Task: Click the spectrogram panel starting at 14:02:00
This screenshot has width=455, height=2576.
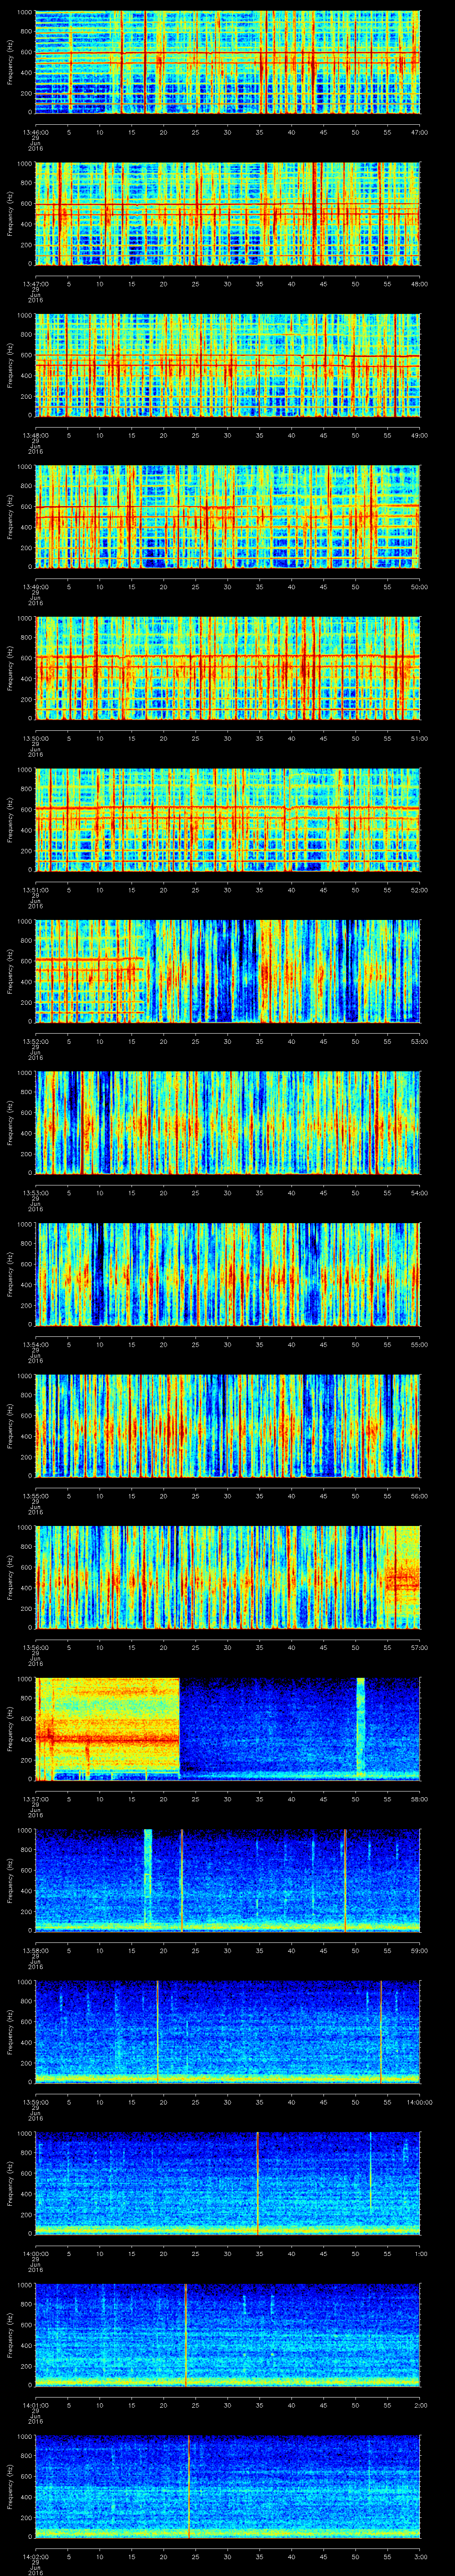Action: [228, 2487]
